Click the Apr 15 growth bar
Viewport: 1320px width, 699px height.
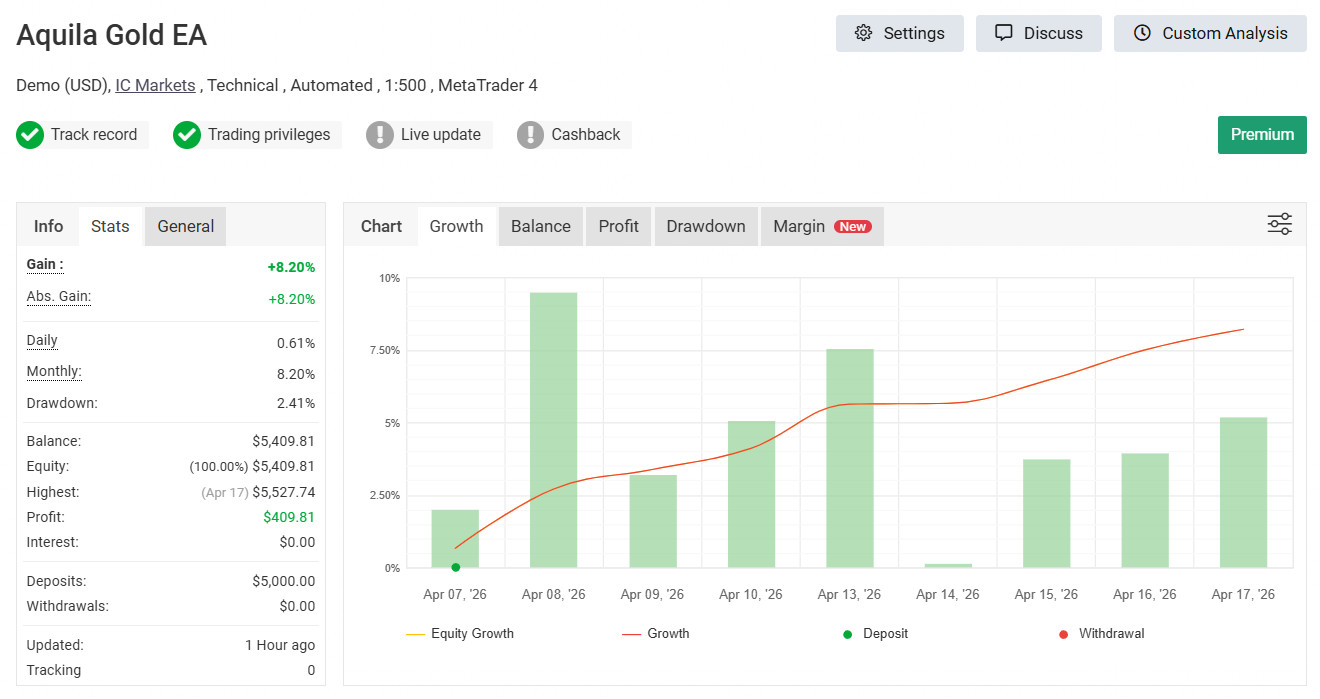[x=1047, y=513]
